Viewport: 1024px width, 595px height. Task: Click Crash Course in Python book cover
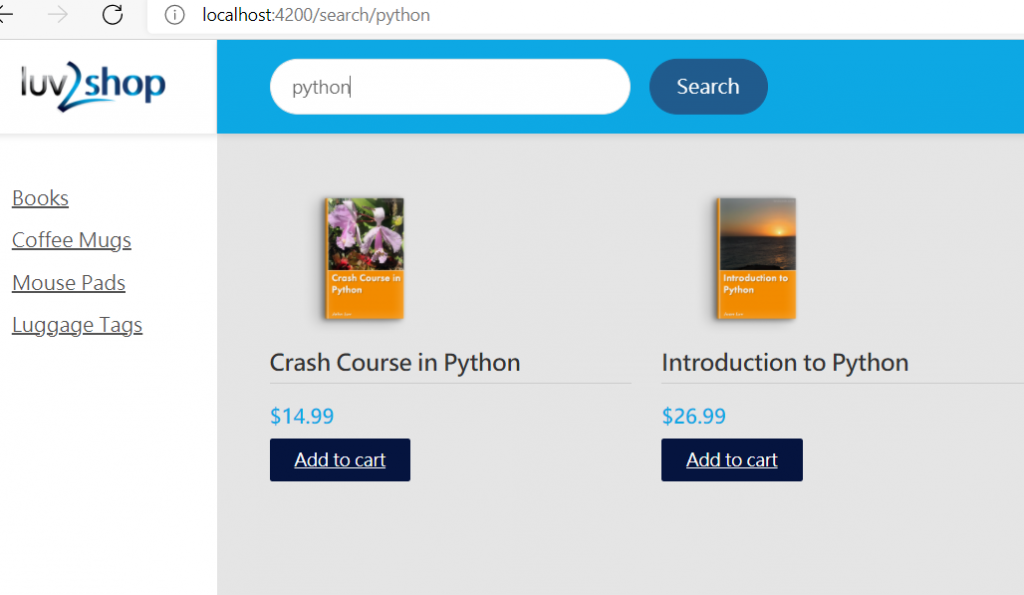pos(364,258)
